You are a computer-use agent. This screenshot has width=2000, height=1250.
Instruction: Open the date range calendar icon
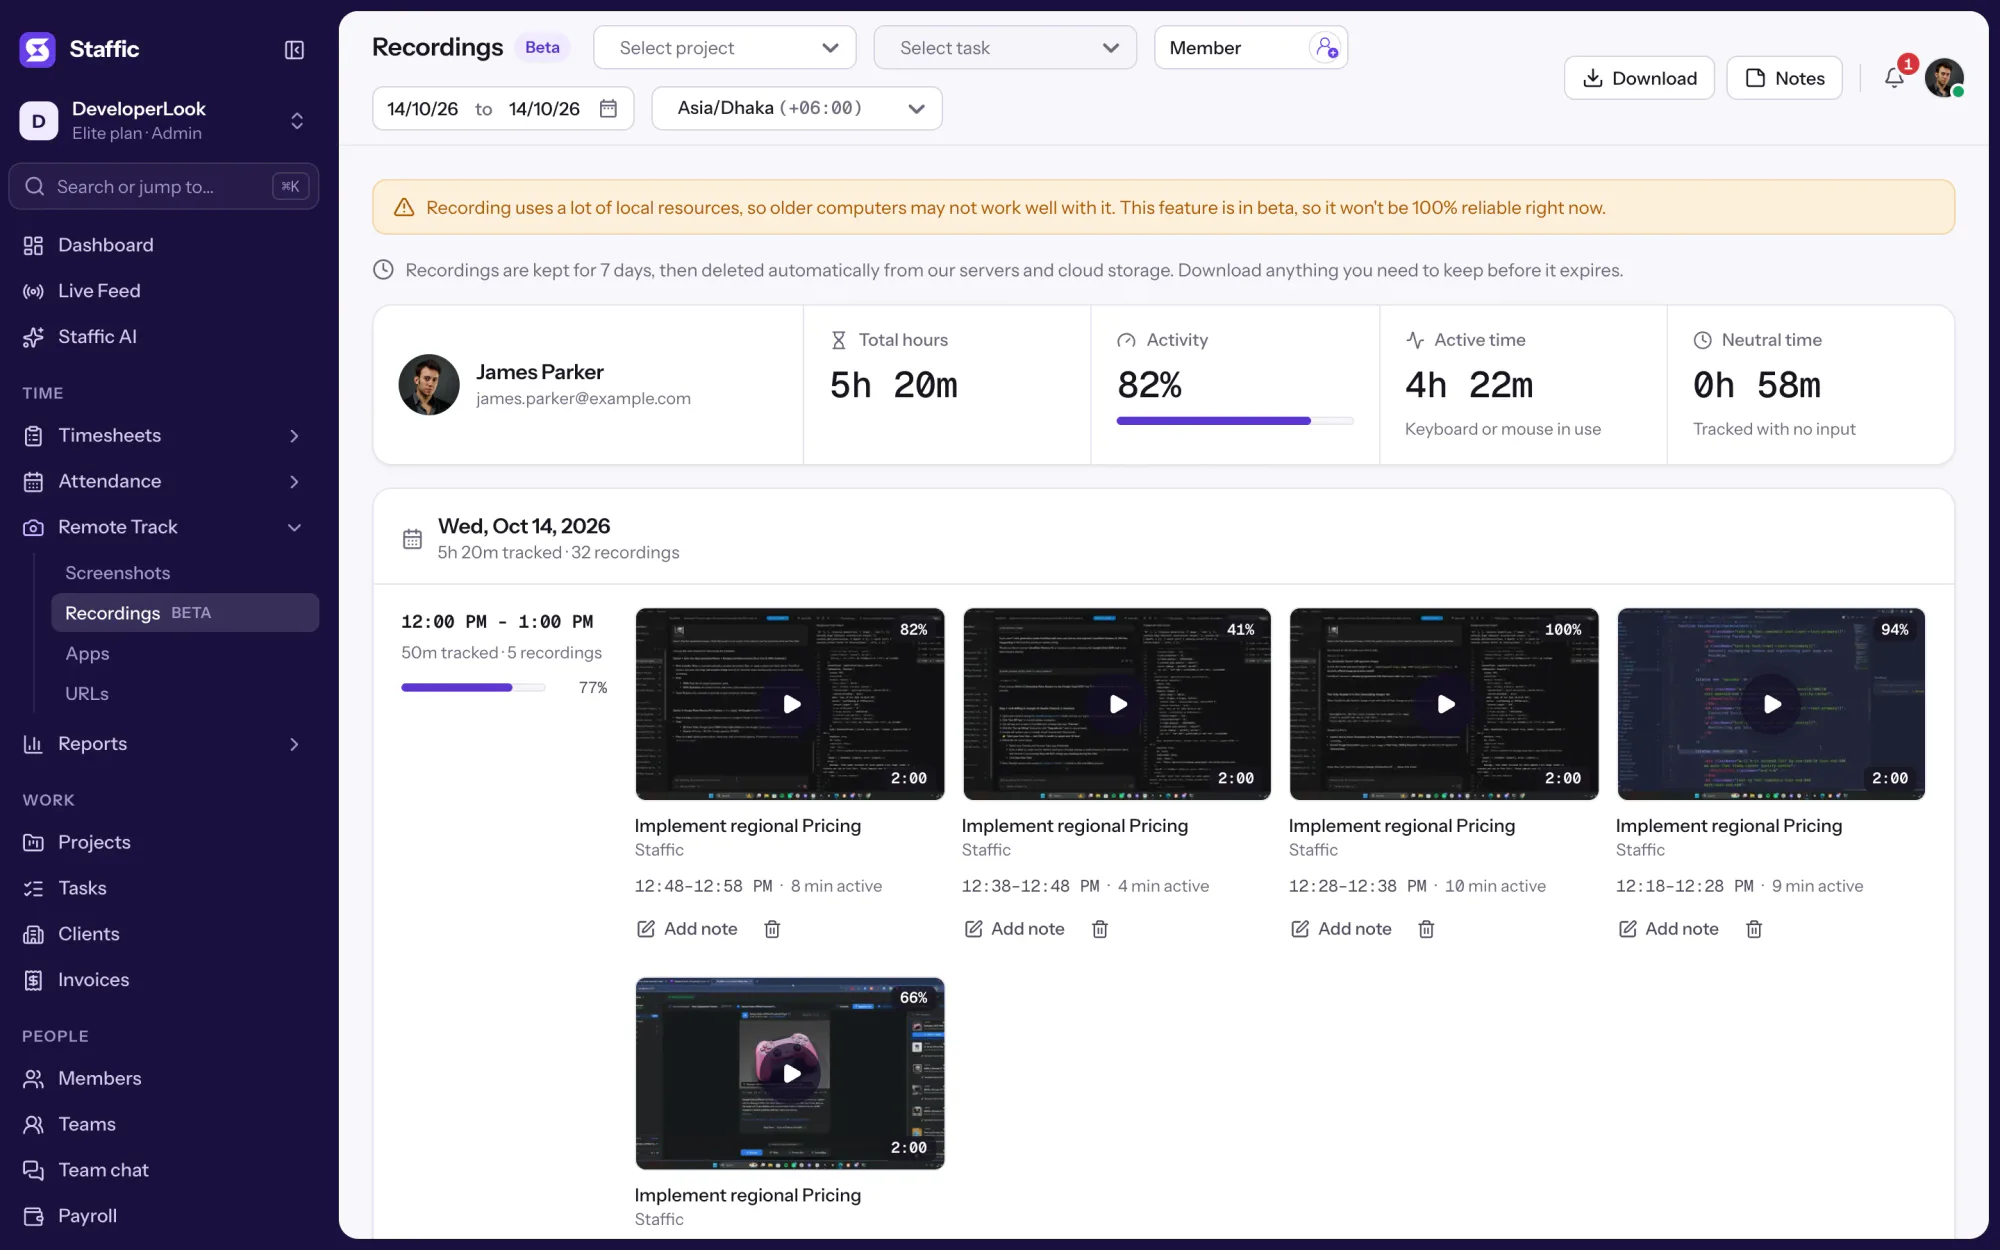coord(608,108)
